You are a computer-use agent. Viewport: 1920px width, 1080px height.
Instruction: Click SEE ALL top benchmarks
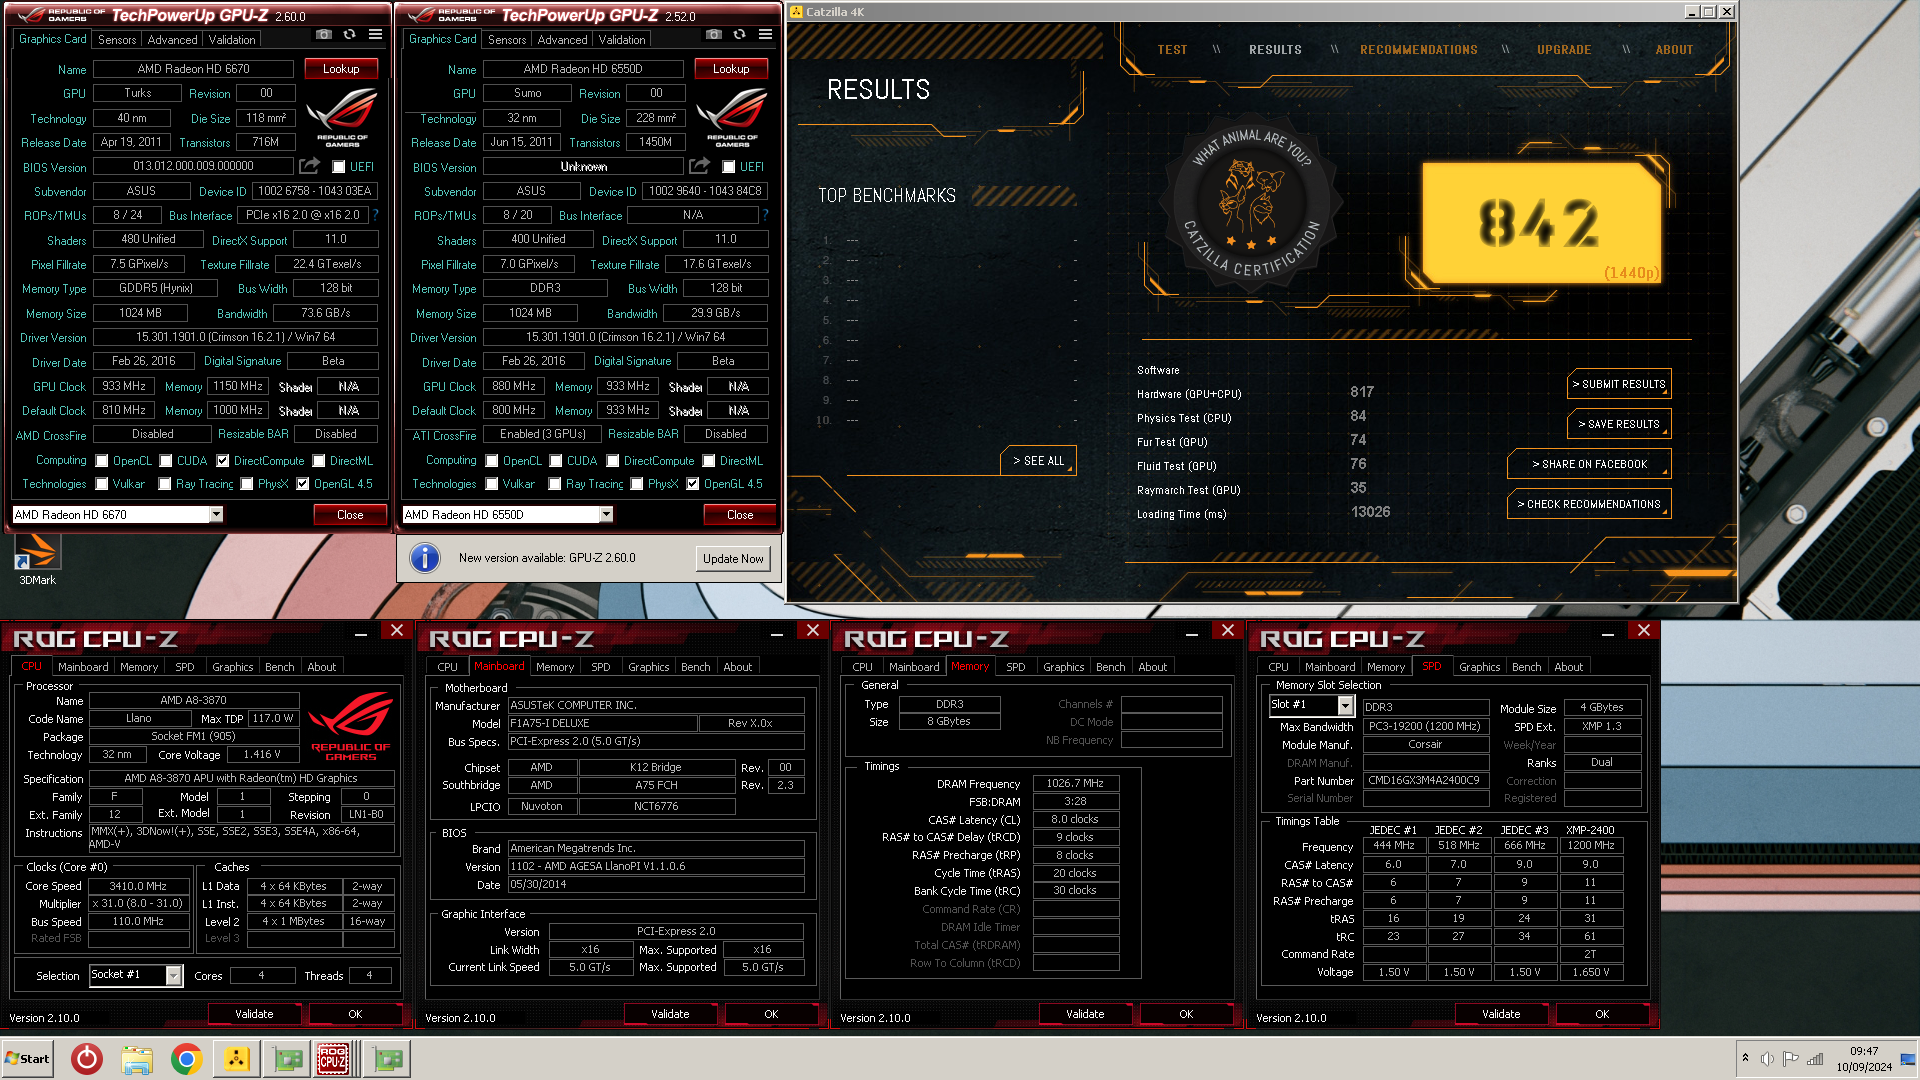coord(1038,461)
